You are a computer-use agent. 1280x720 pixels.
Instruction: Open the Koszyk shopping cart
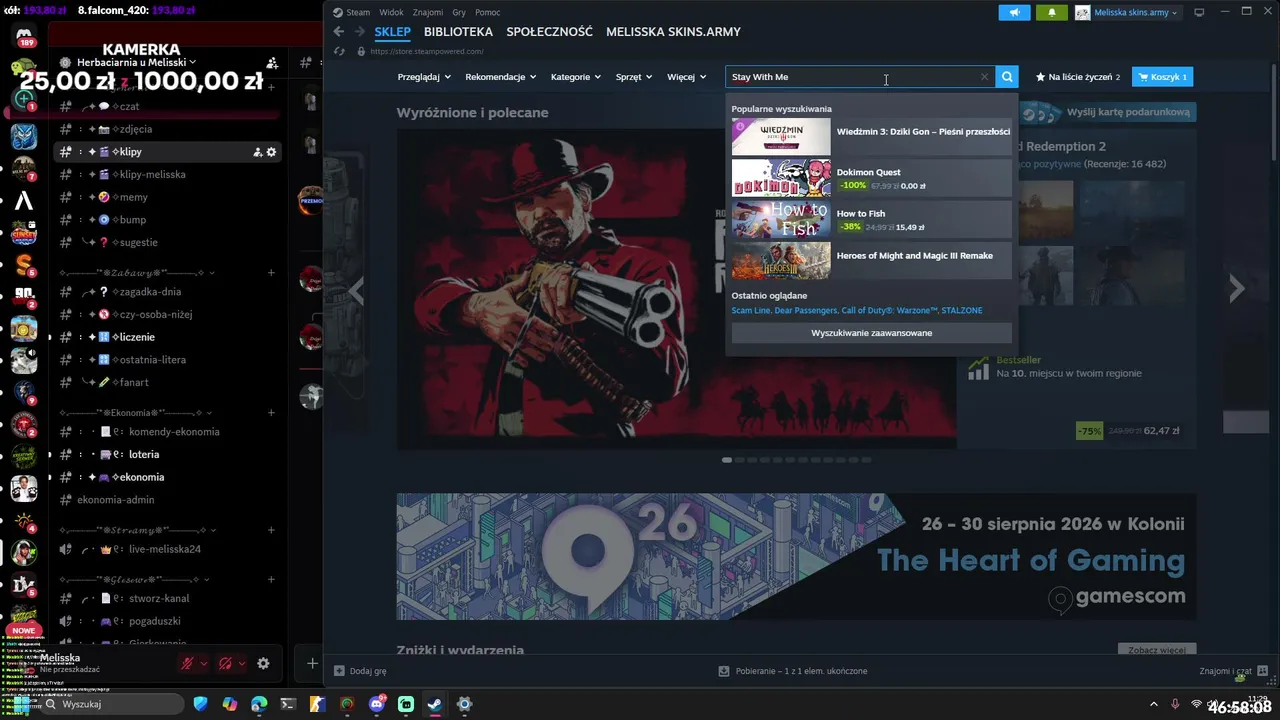click(x=1162, y=77)
